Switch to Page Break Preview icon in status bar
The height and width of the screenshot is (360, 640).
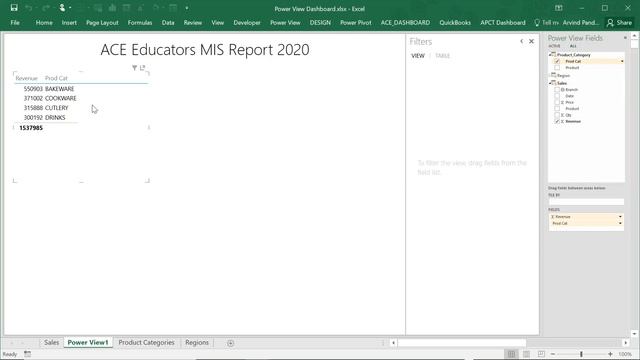pos(541,354)
